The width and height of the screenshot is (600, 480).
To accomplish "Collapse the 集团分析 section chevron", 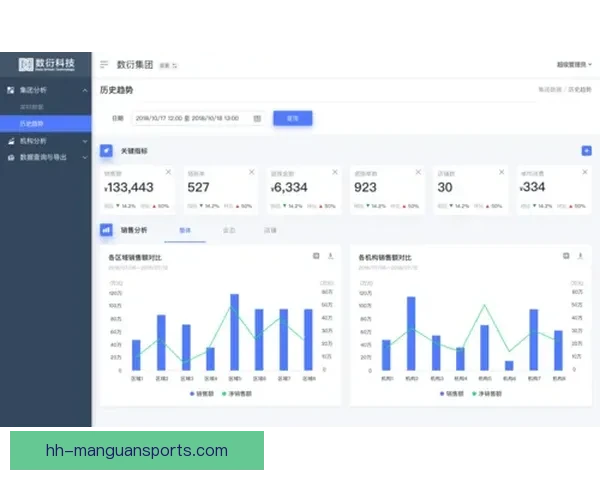I will (x=85, y=90).
